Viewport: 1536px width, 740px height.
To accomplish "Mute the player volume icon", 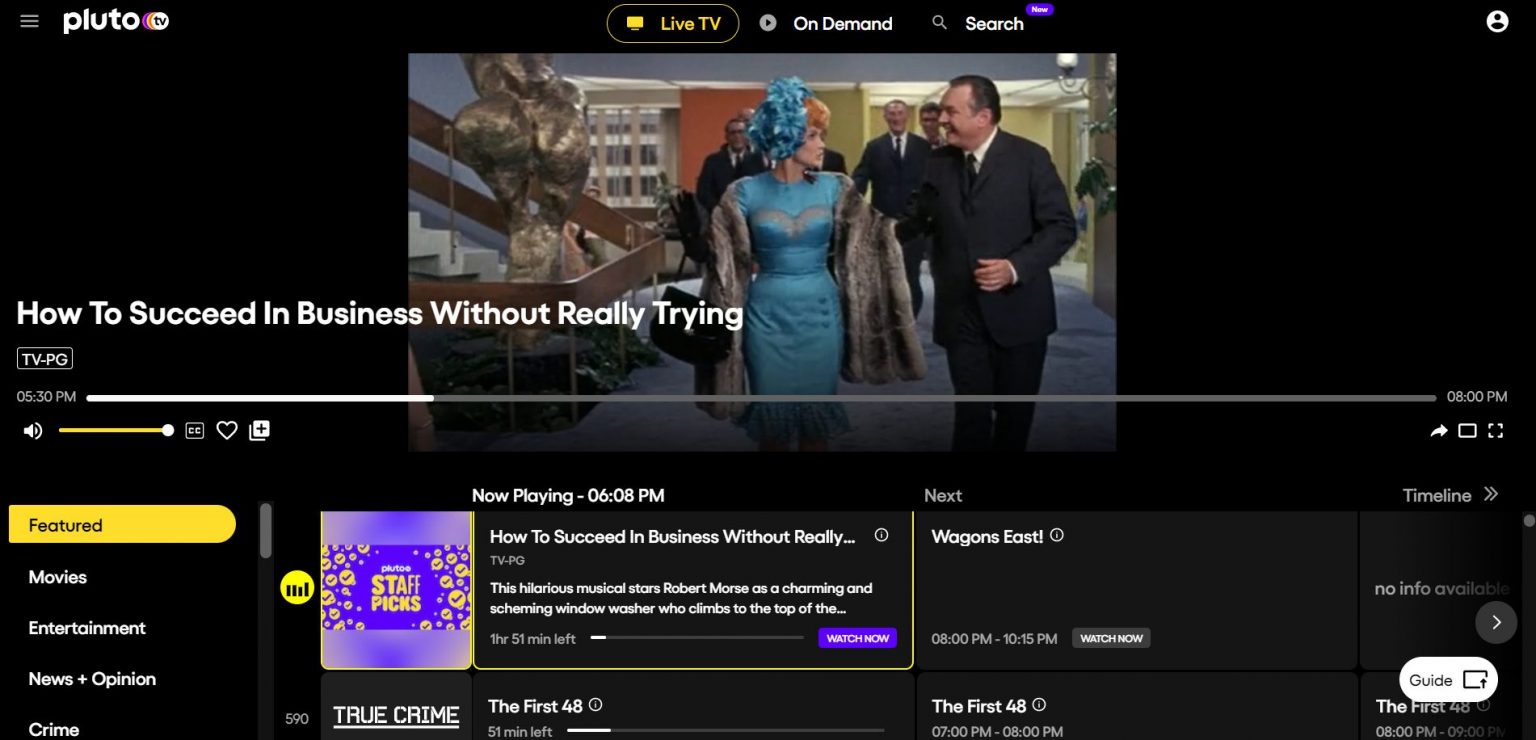I will tap(32, 430).
